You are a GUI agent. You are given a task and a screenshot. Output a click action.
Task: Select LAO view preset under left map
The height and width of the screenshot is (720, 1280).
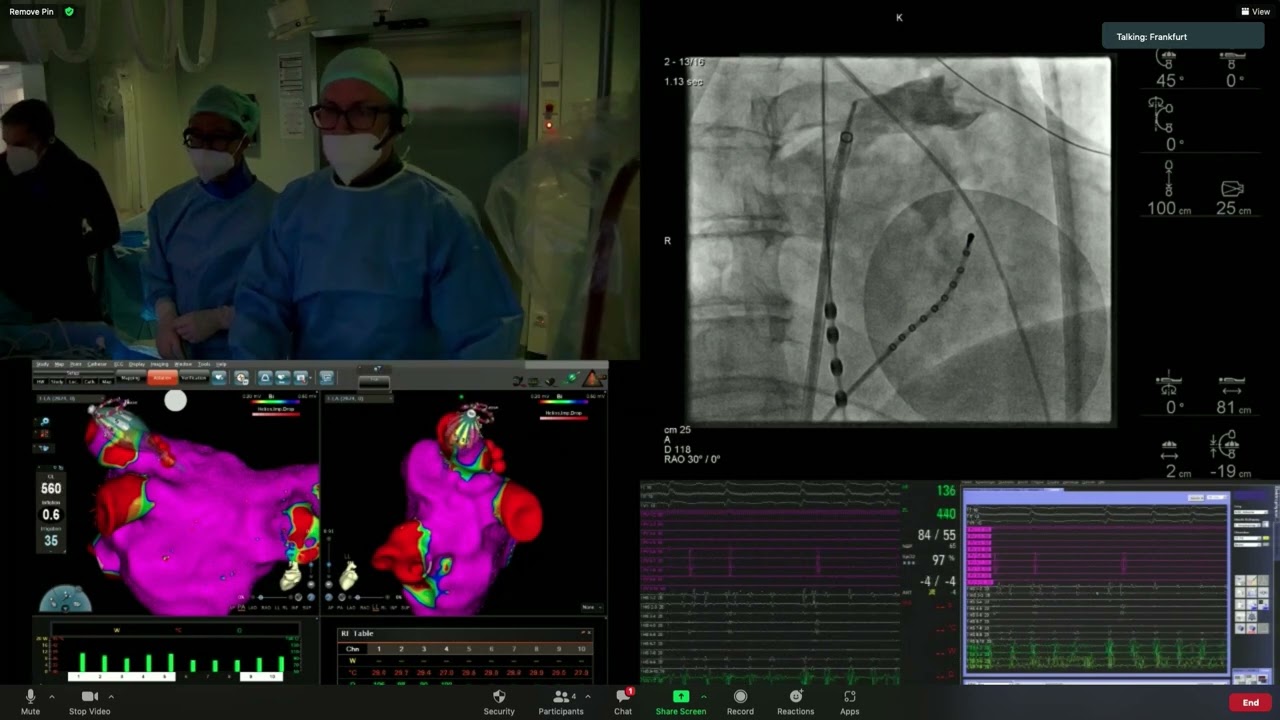tap(252, 607)
